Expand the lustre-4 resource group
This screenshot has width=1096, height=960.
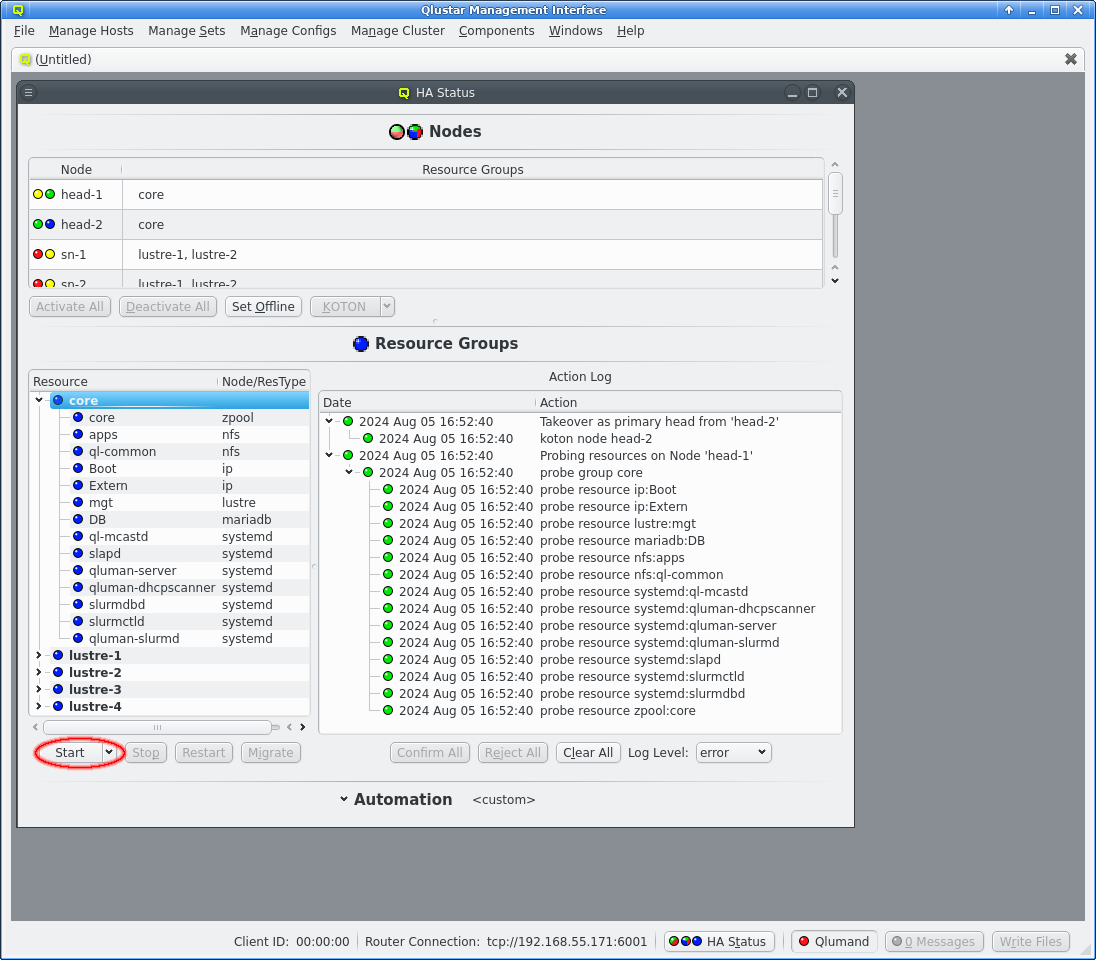point(39,706)
